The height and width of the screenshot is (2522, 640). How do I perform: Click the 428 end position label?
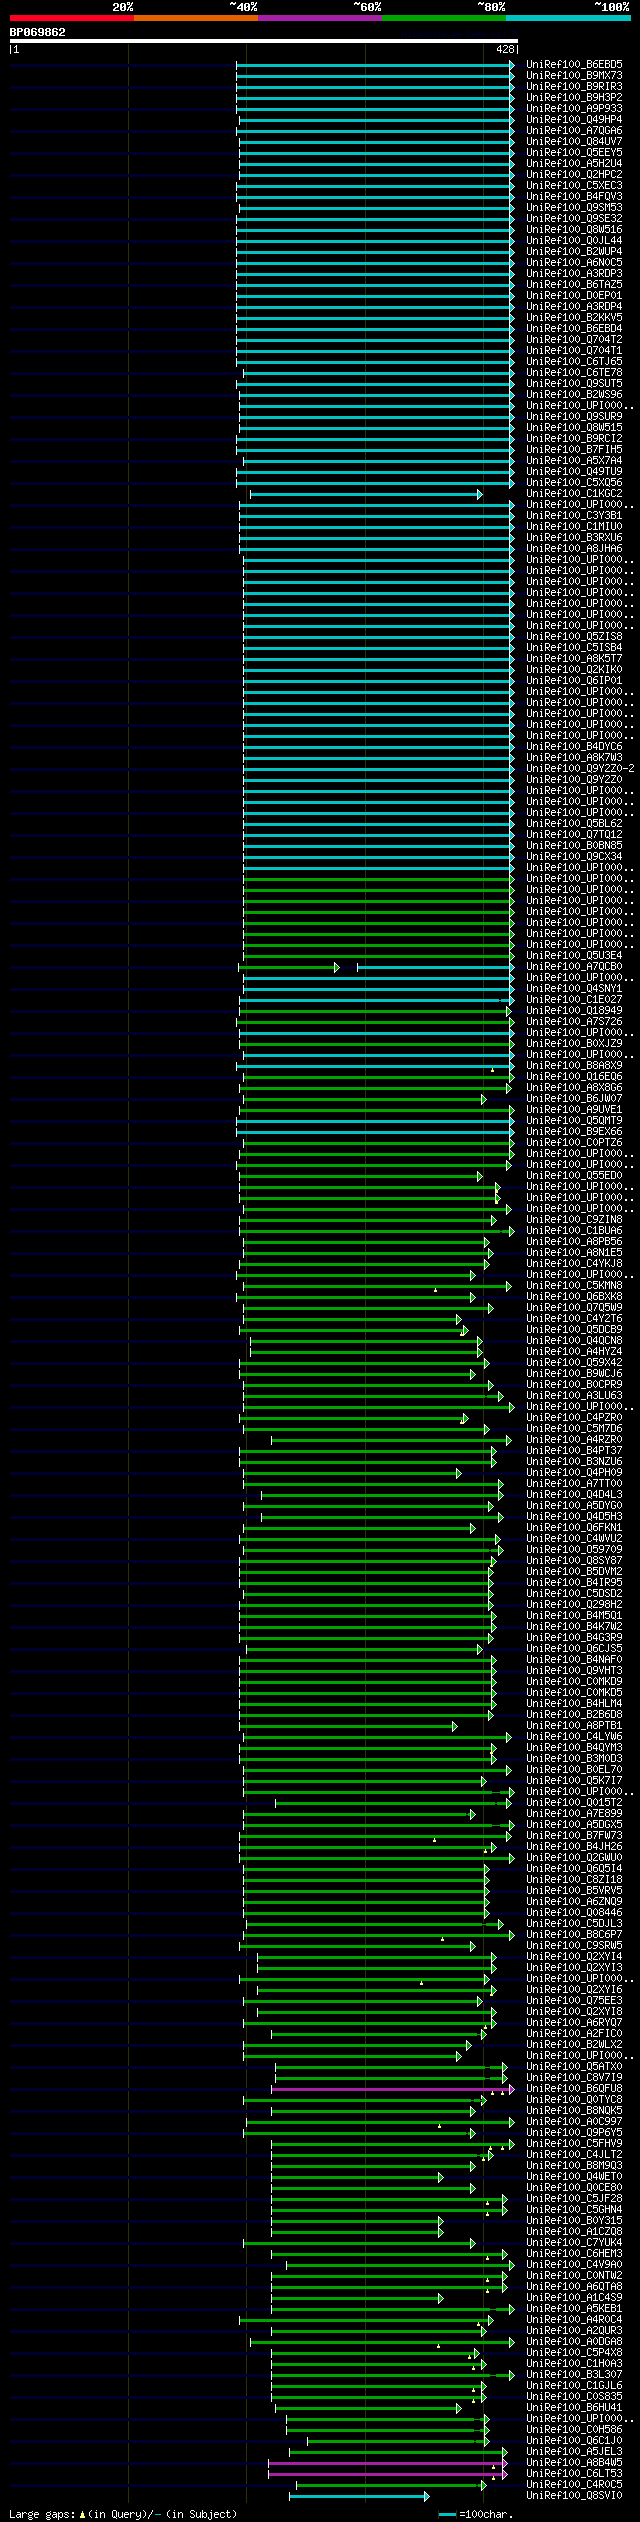click(505, 49)
